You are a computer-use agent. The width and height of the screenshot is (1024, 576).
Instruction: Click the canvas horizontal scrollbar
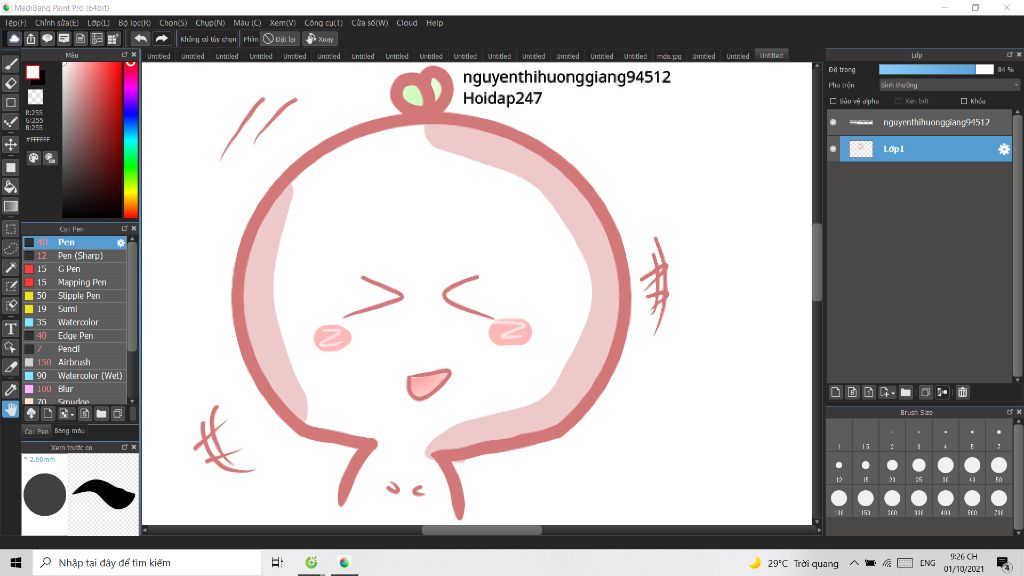(481, 530)
